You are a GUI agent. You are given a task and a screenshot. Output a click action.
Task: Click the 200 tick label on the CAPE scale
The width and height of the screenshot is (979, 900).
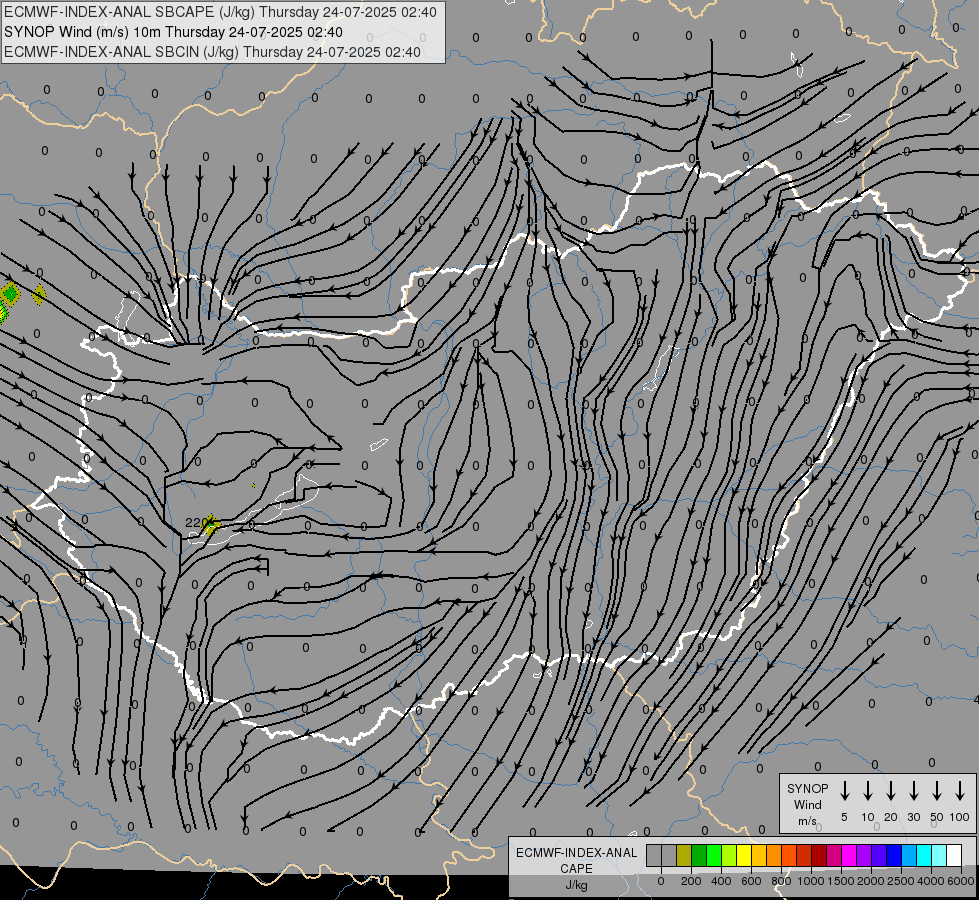(x=691, y=881)
